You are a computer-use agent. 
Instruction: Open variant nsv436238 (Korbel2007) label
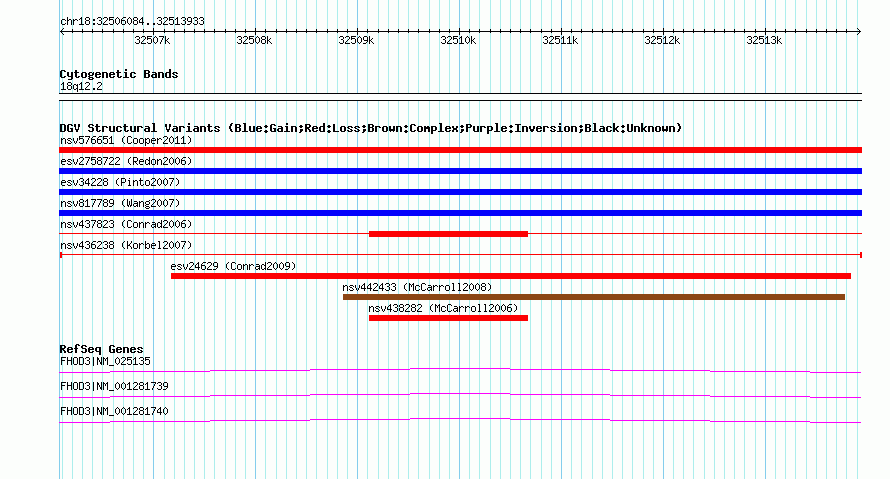126,245
